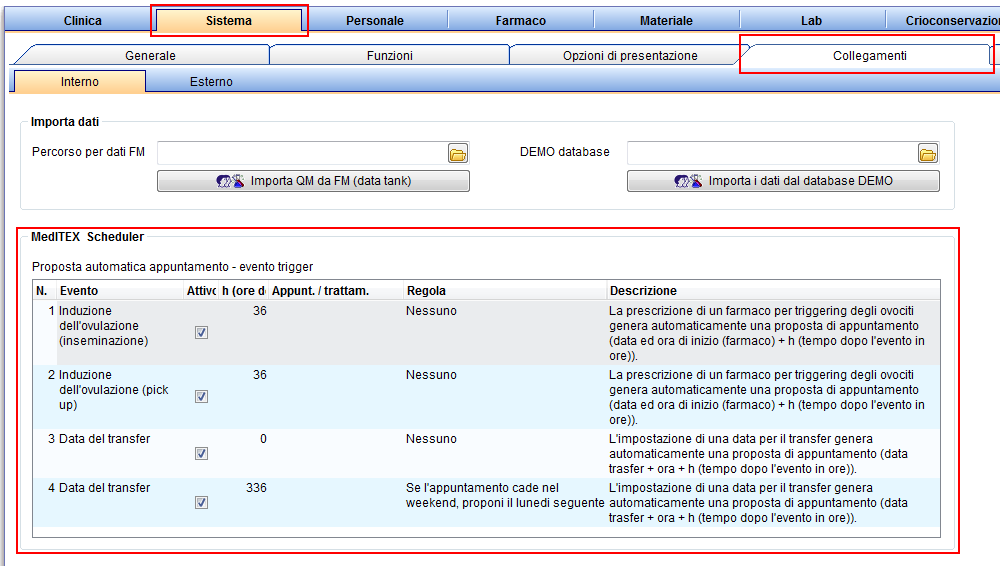Select row 3 Data del transfer

point(486,453)
